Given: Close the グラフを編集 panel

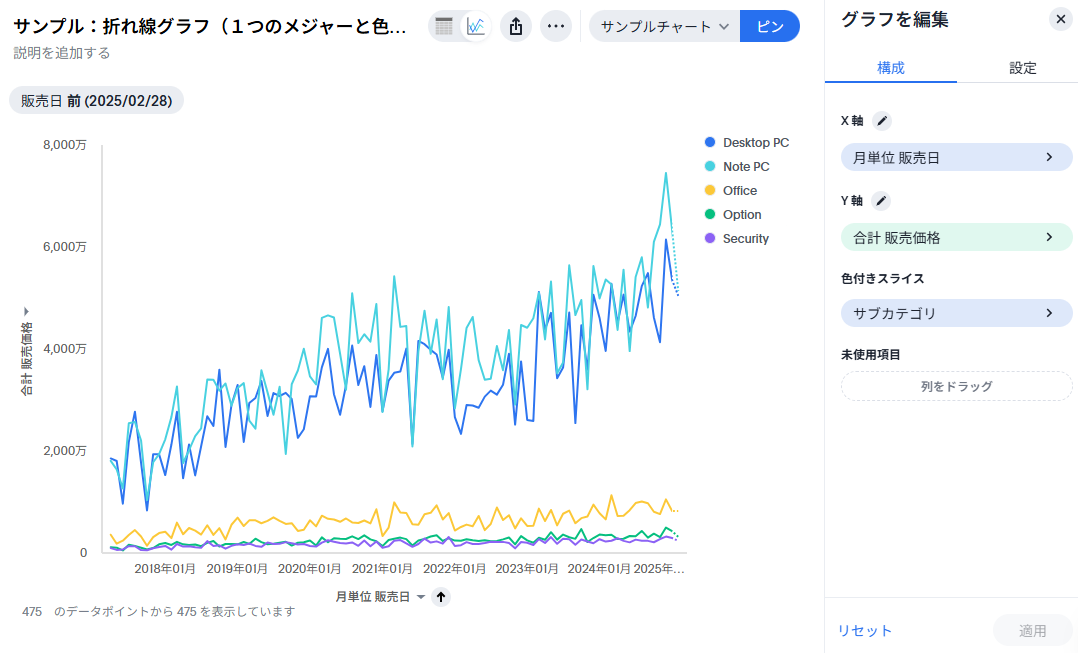Looking at the screenshot, I should pyautogui.click(x=1061, y=19).
